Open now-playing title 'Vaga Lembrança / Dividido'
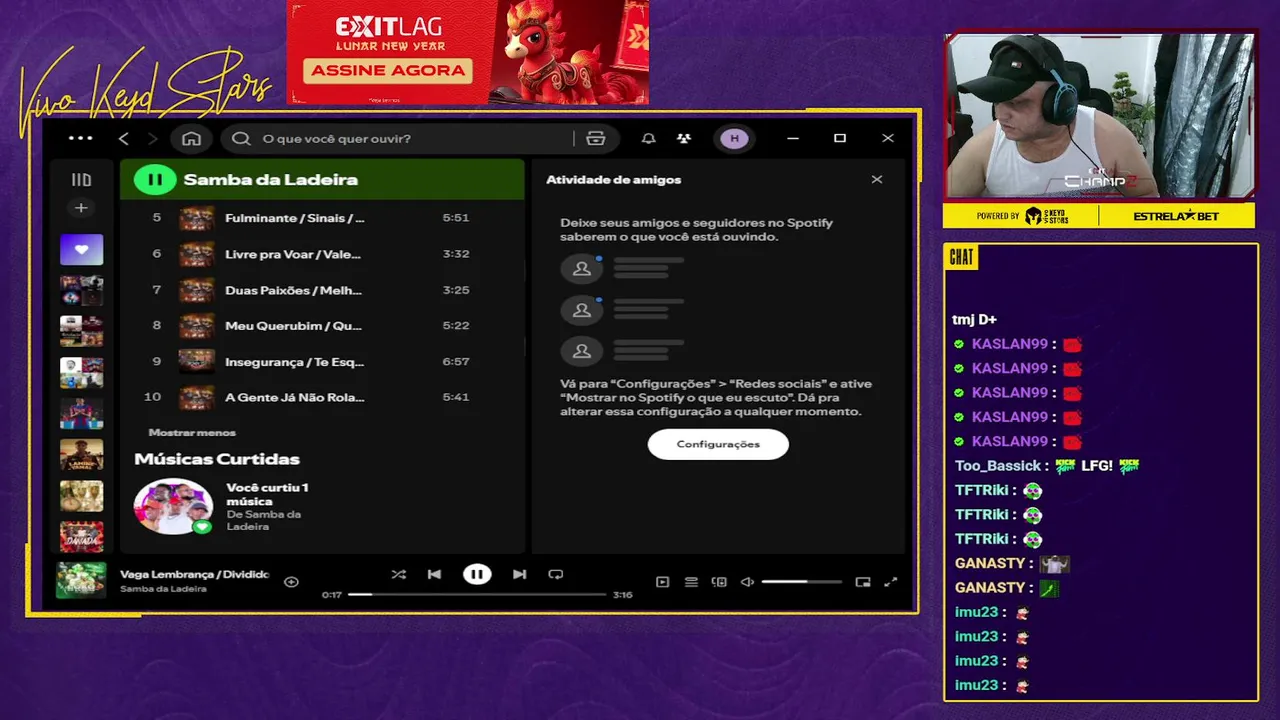 click(194, 574)
